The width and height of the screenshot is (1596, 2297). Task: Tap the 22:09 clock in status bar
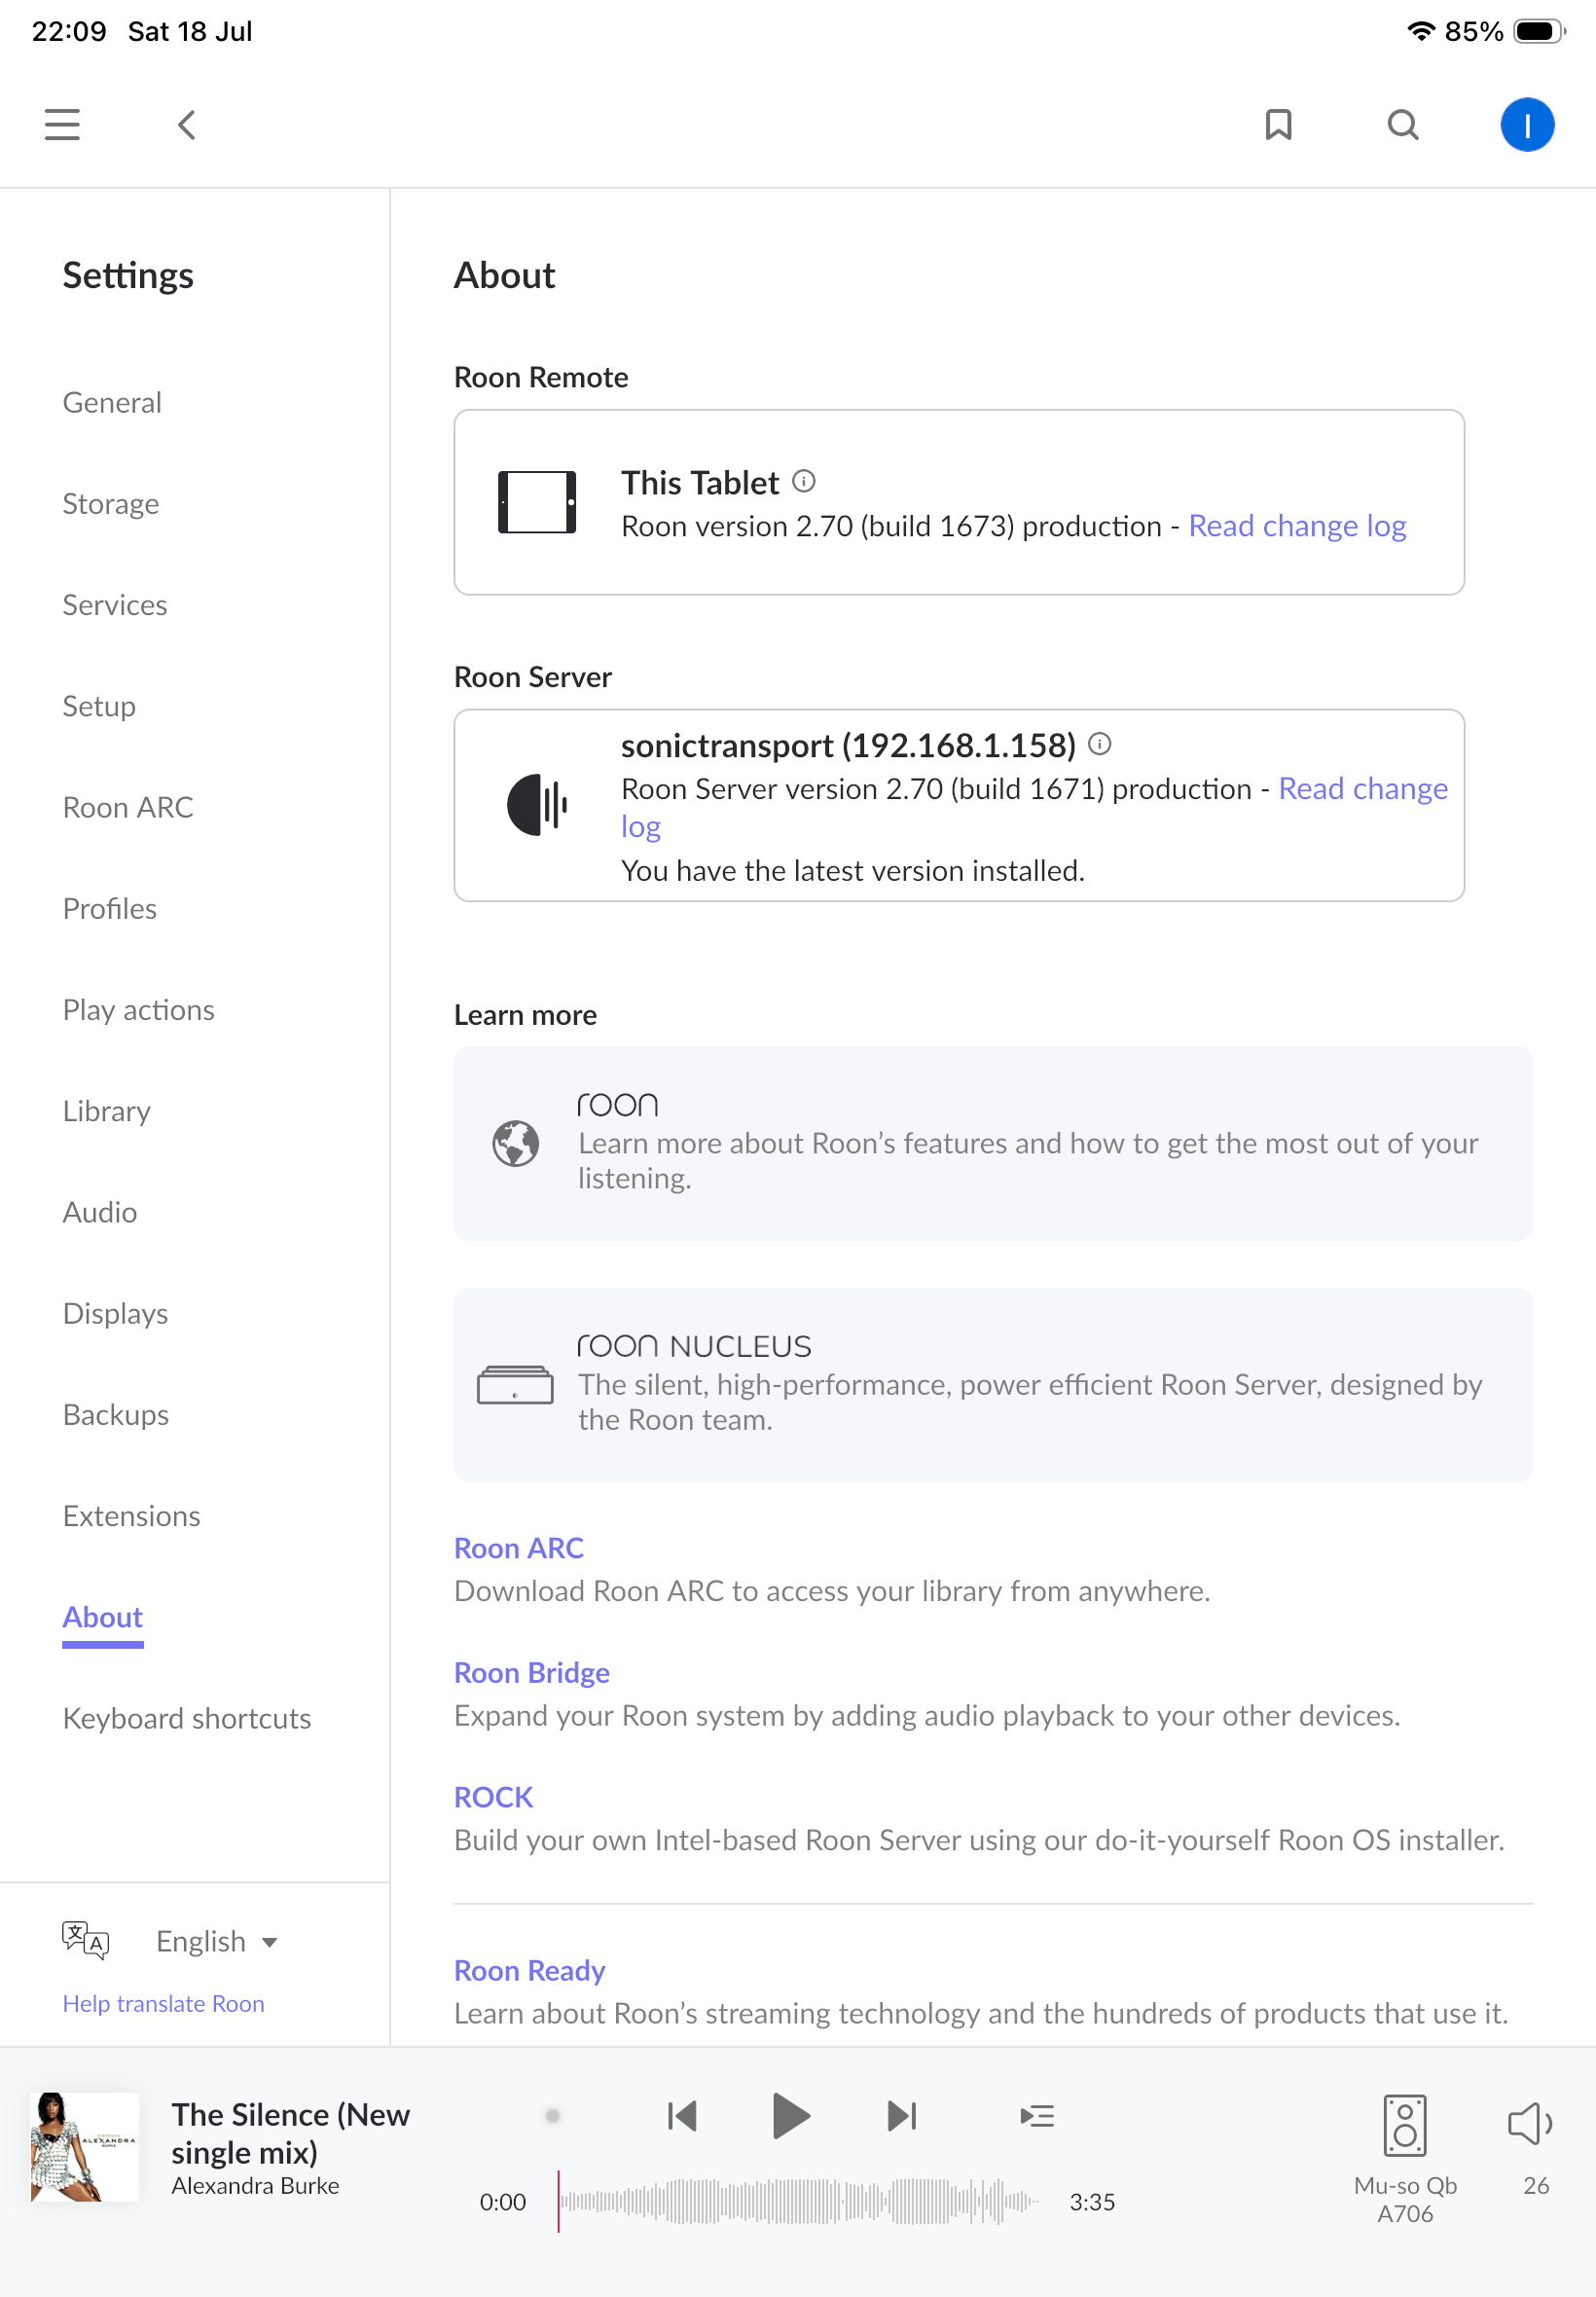tap(69, 31)
